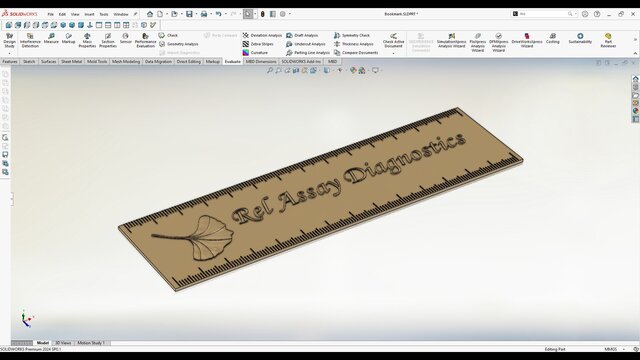Open the Design Study tool
Image resolution: width=640 pixels, height=360 pixels.
(9, 40)
